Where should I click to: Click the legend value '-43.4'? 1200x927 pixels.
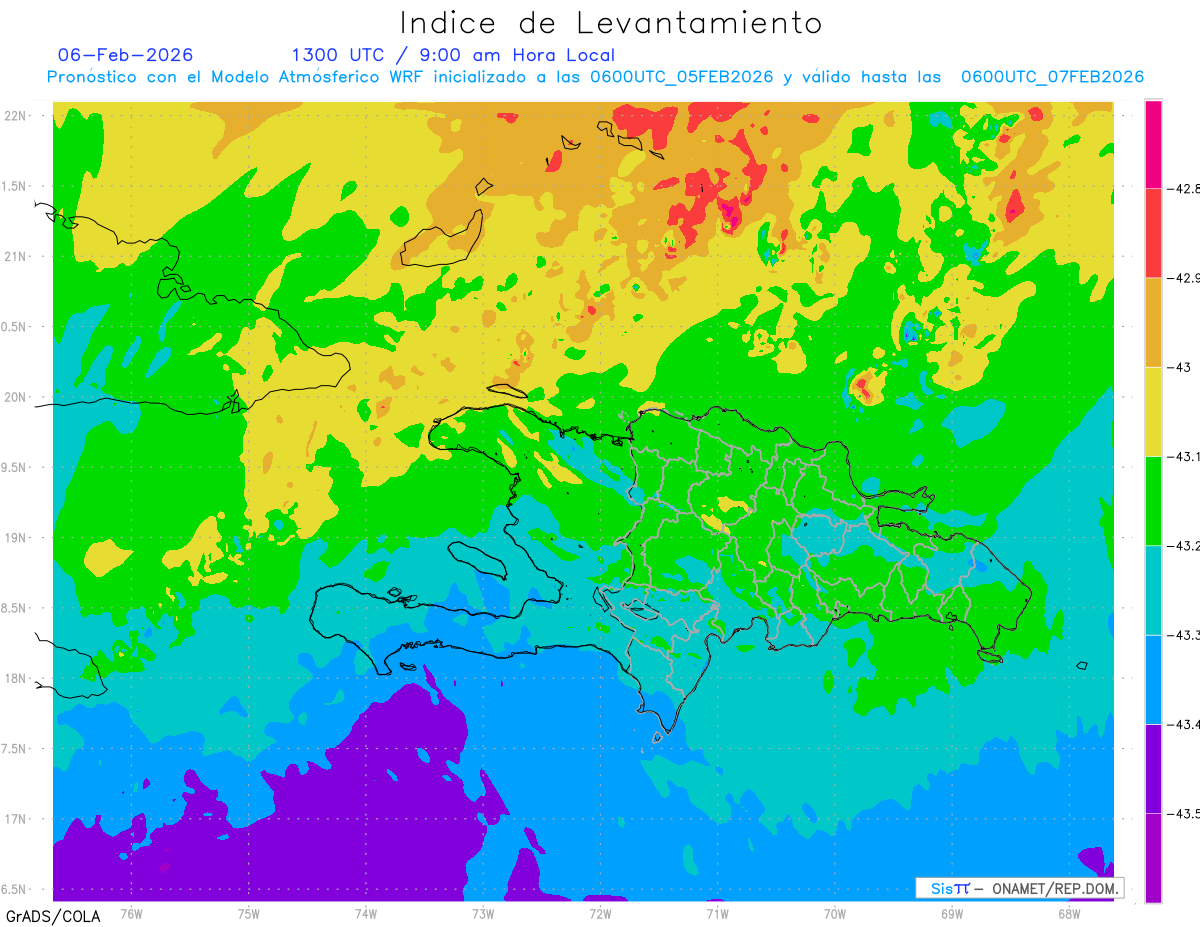[x=1182, y=724]
